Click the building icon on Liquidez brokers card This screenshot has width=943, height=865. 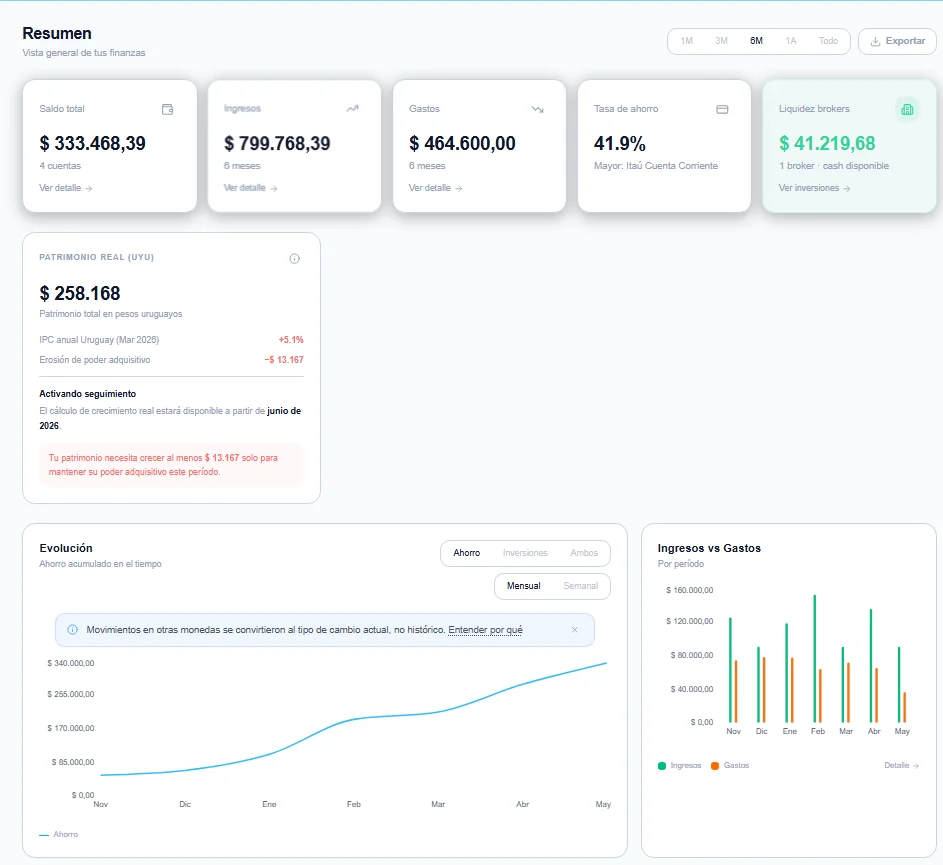[x=908, y=109]
